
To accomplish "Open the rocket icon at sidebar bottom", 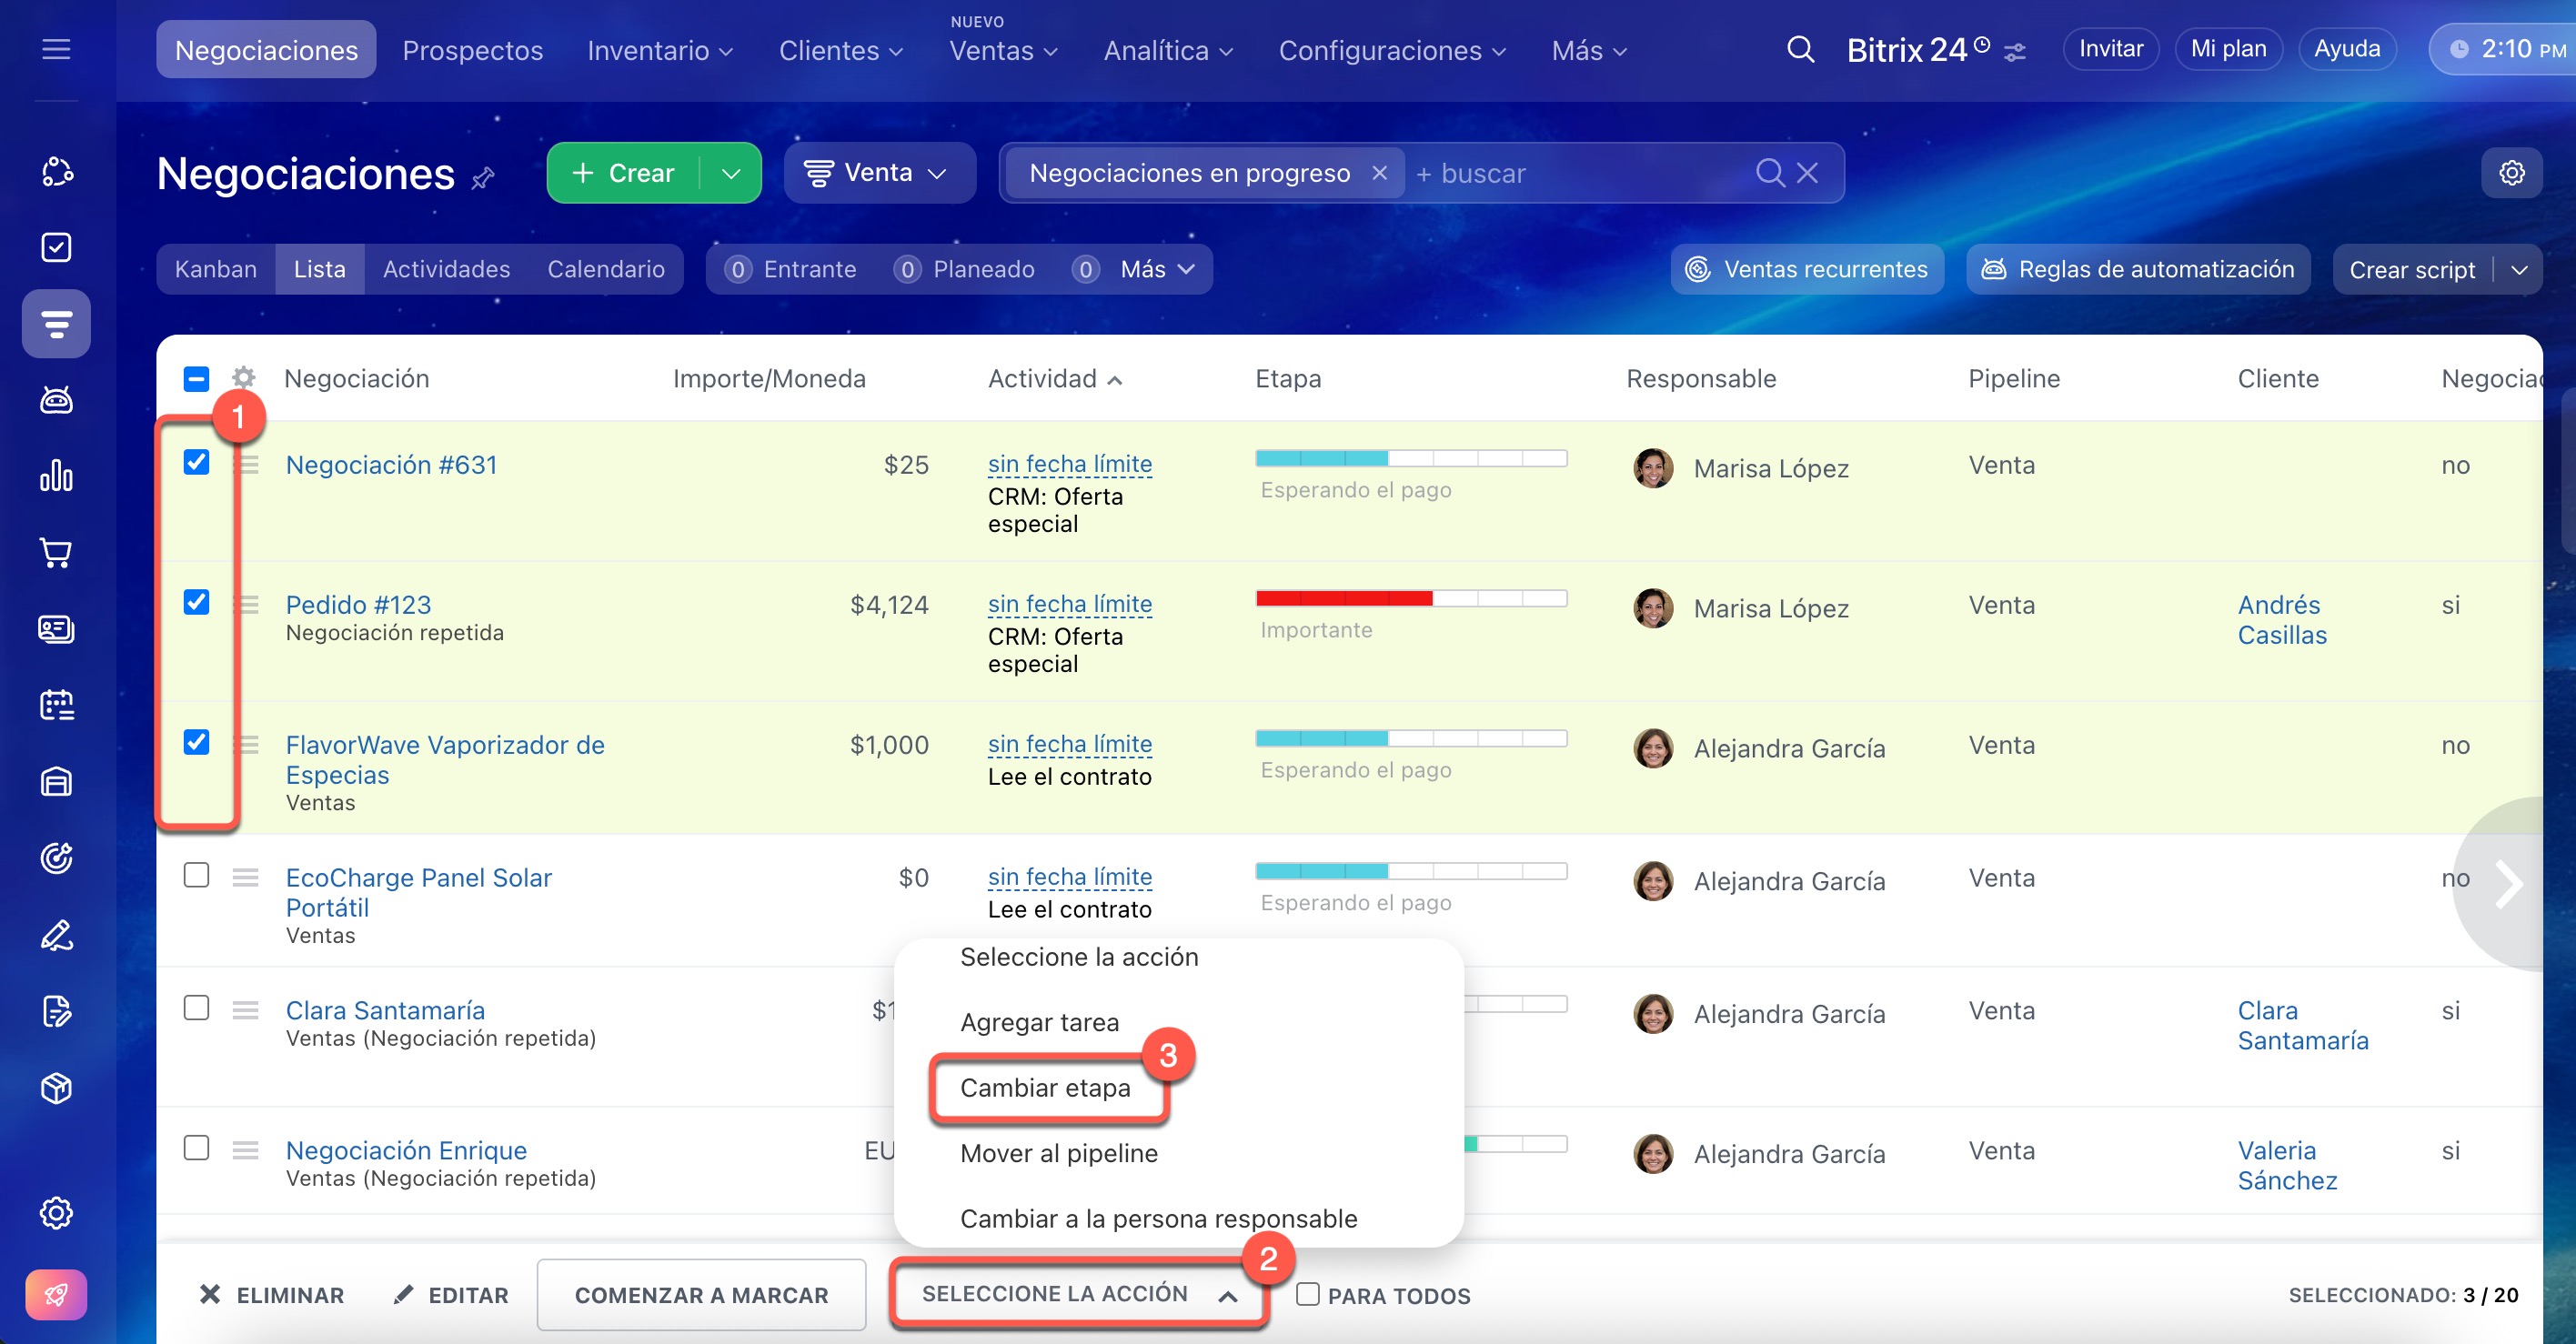I will [x=56, y=1295].
